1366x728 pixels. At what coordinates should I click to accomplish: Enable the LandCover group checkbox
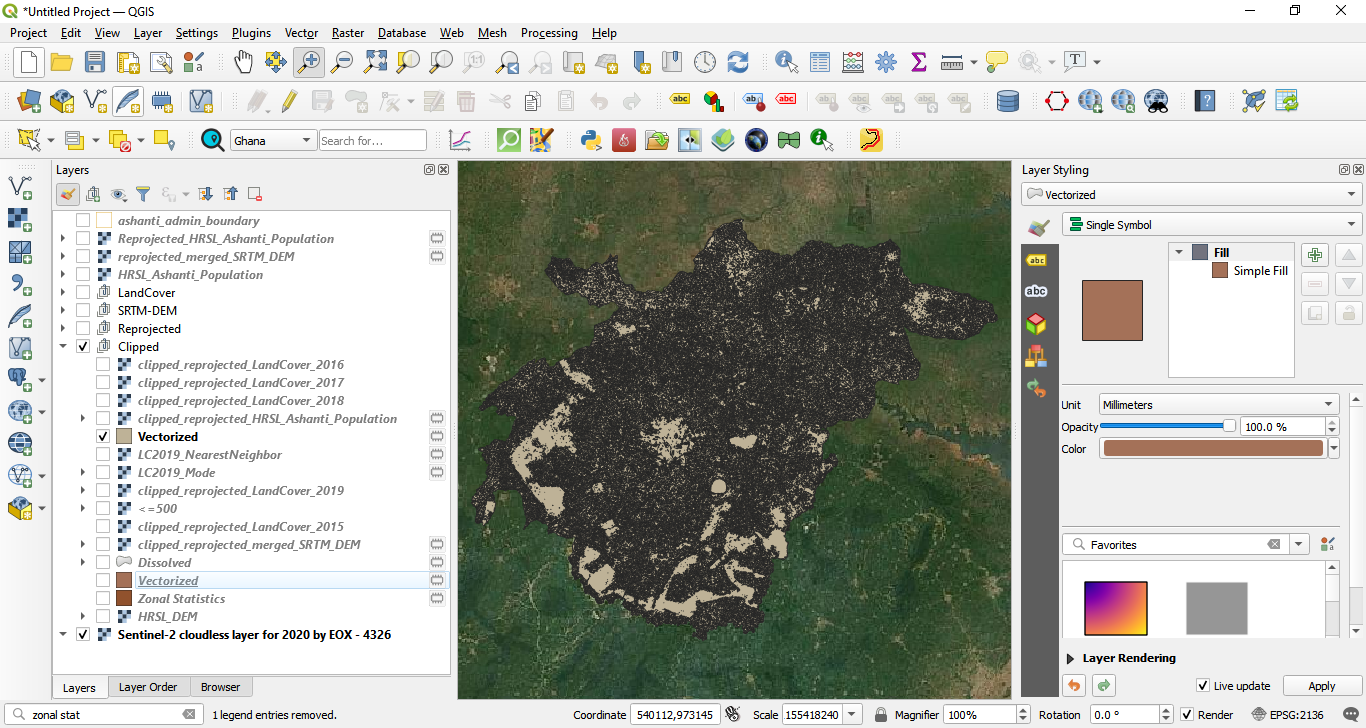(83, 293)
